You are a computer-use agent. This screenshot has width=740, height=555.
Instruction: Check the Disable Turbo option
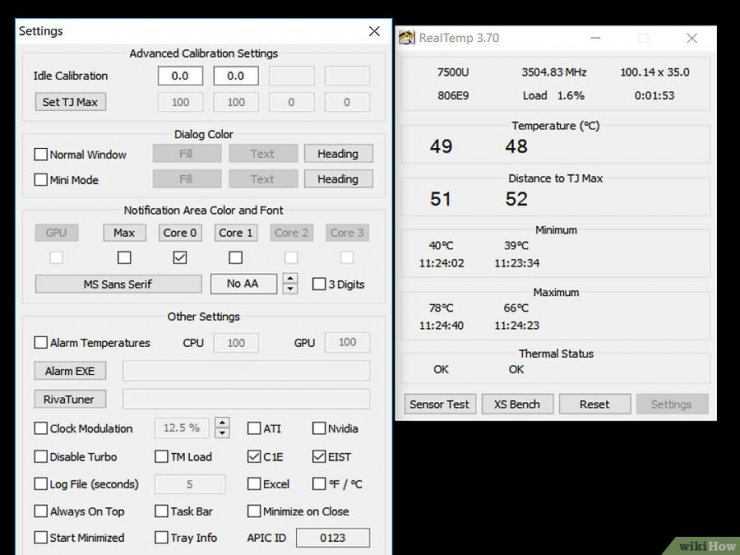point(41,456)
